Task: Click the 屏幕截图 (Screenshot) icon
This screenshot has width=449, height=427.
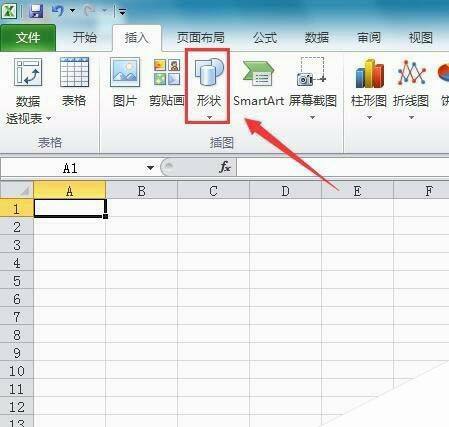Action: coord(311,72)
